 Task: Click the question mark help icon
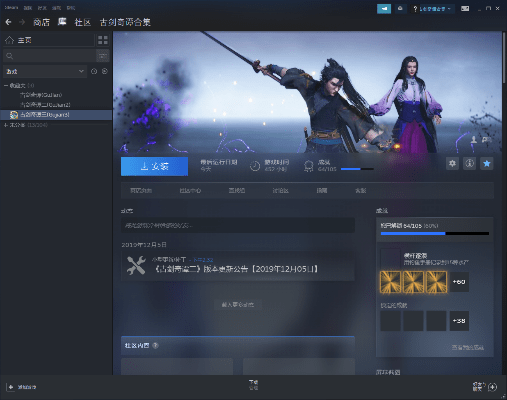tap(415, 9)
